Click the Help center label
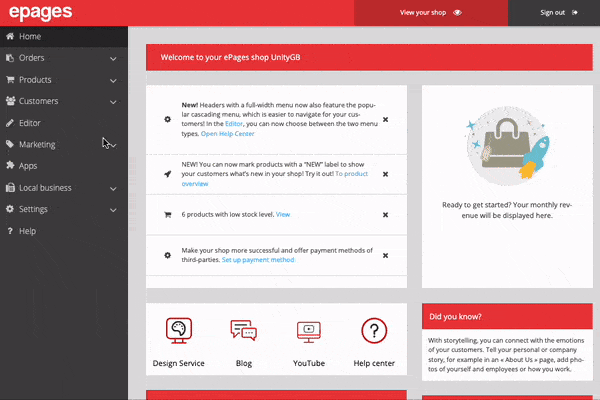 pyautogui.click(x=374, y=363)
